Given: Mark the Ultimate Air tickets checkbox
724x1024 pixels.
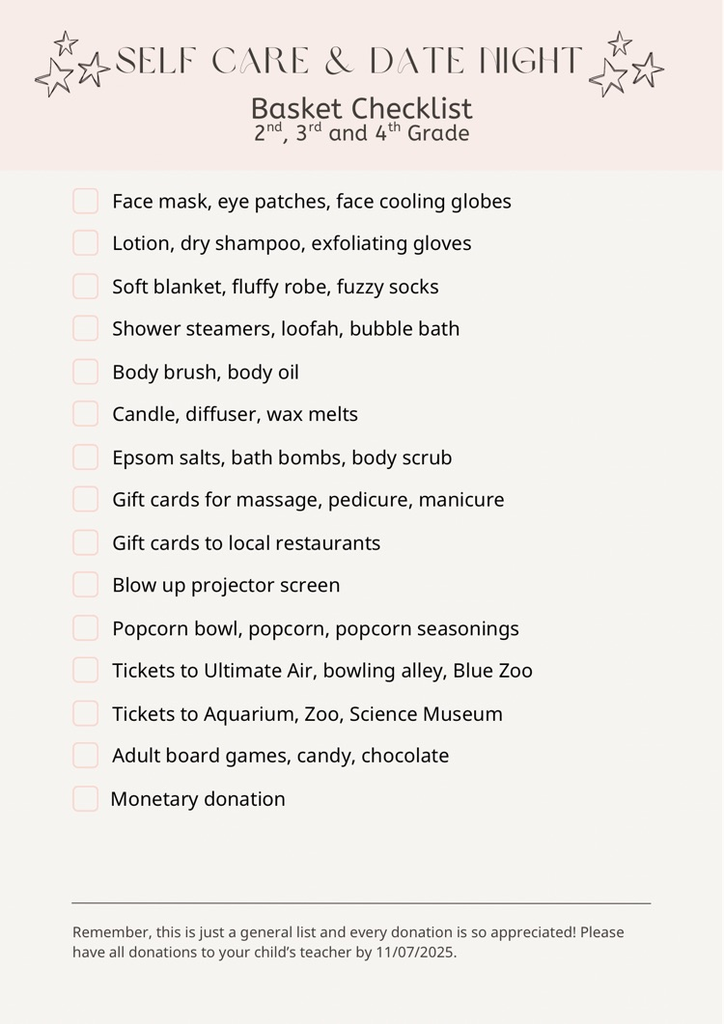Looking at the screenshot, I should point(85,670).
